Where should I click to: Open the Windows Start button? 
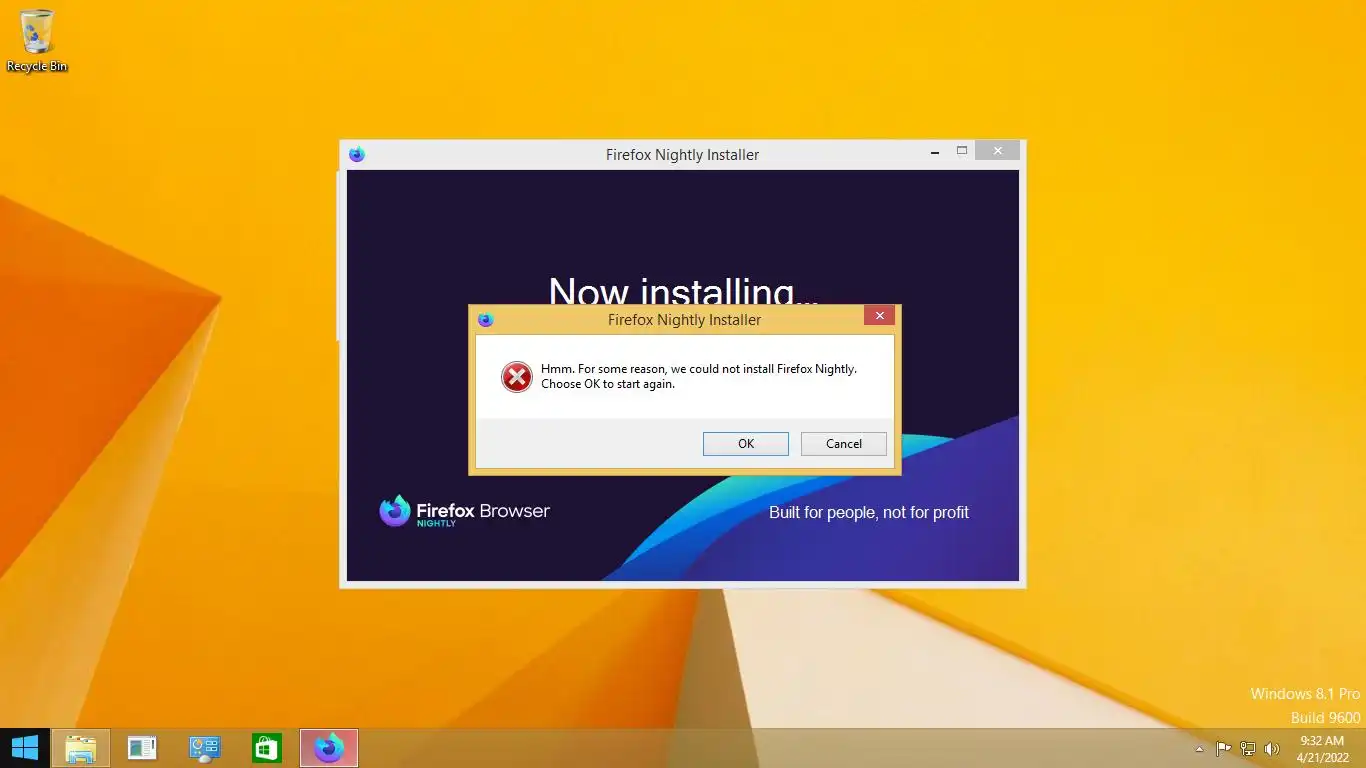[x=24, y=748]
